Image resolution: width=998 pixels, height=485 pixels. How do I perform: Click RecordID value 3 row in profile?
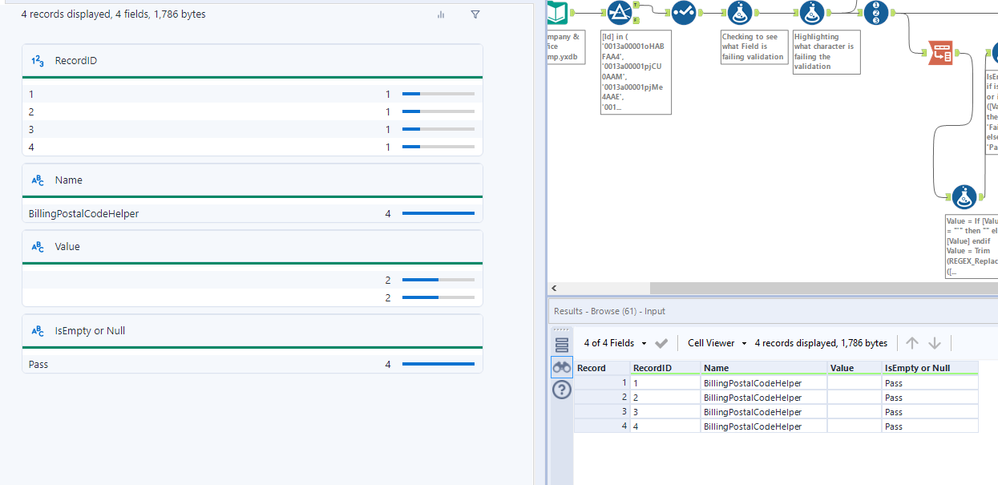(252, 129)
